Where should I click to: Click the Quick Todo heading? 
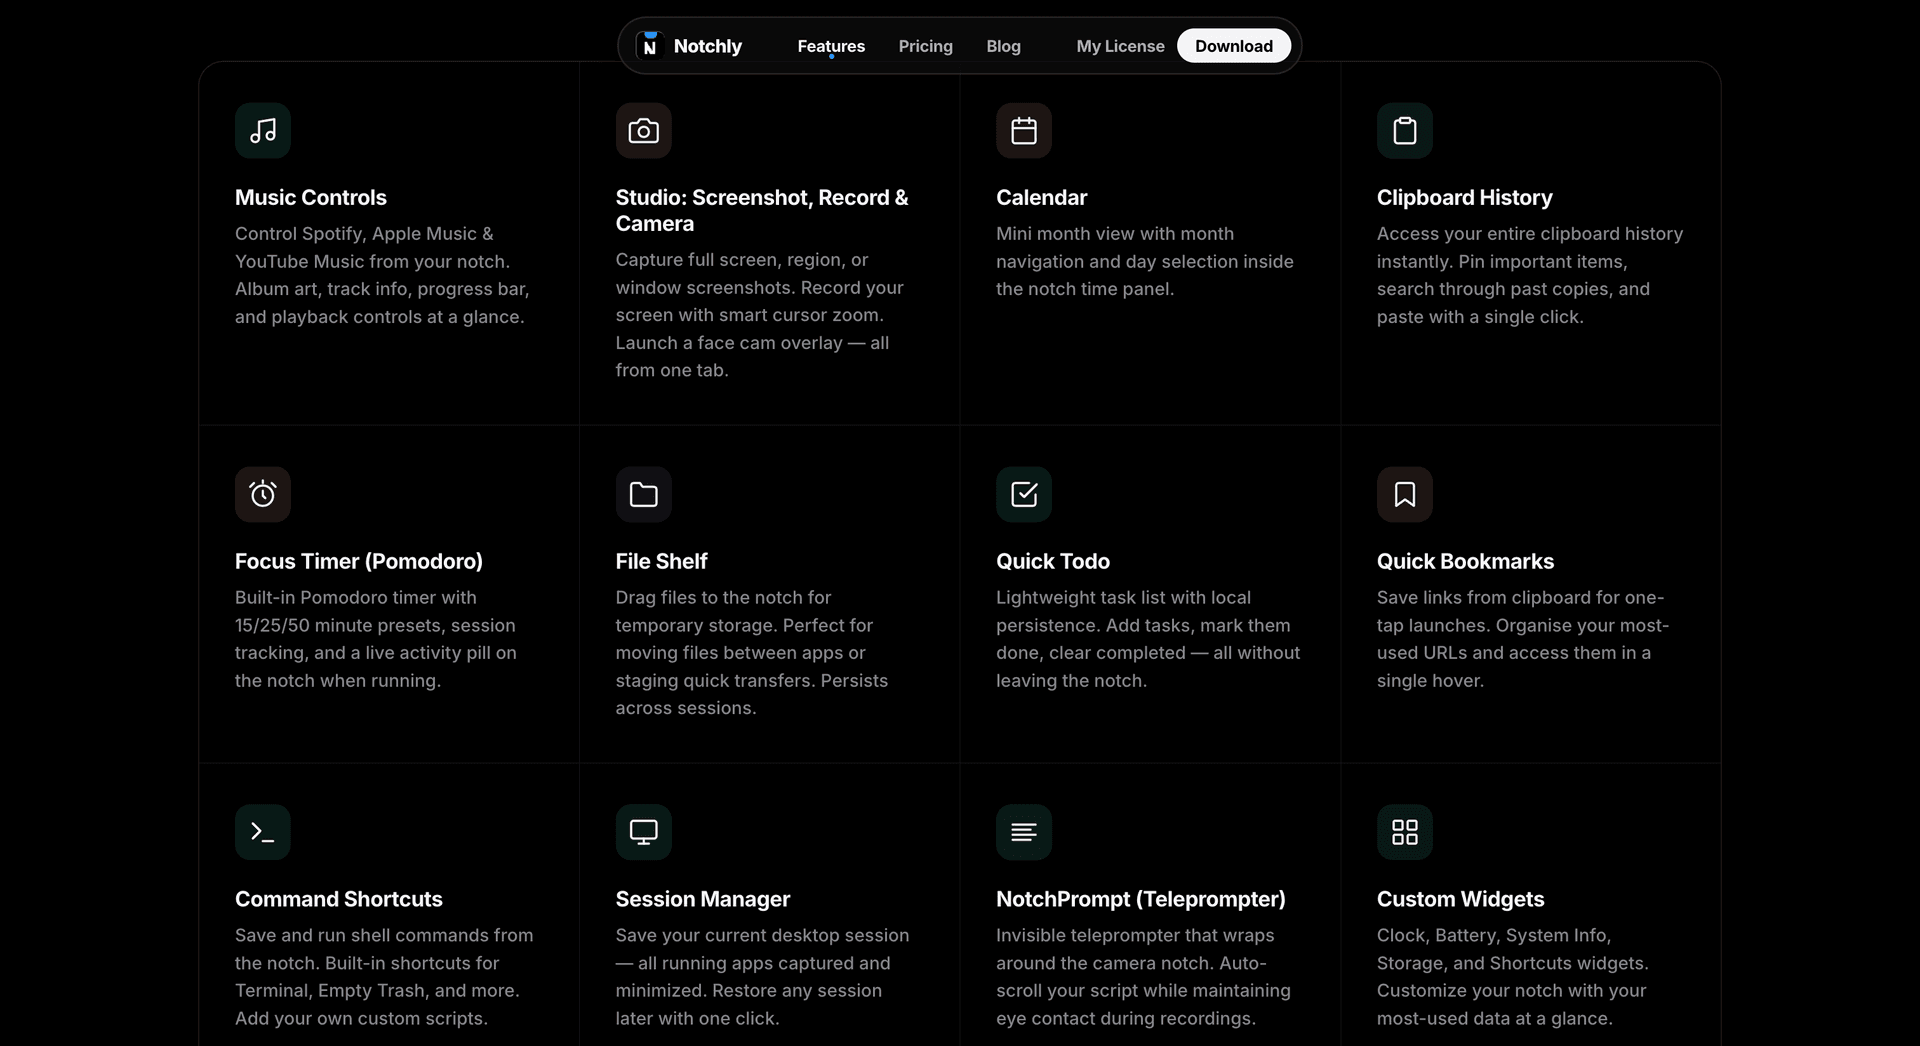1053,561
